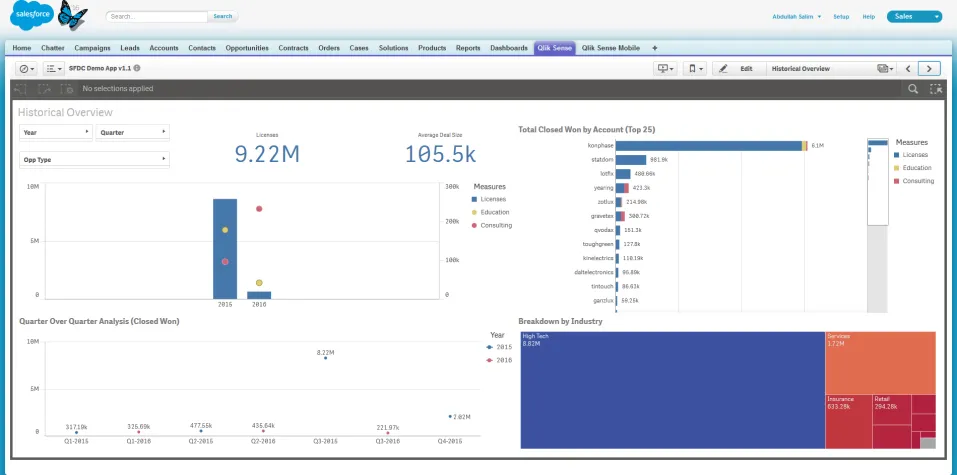Open the bookmarks menu
Screen dimensions: 957x475
click(x=695, y=69)
